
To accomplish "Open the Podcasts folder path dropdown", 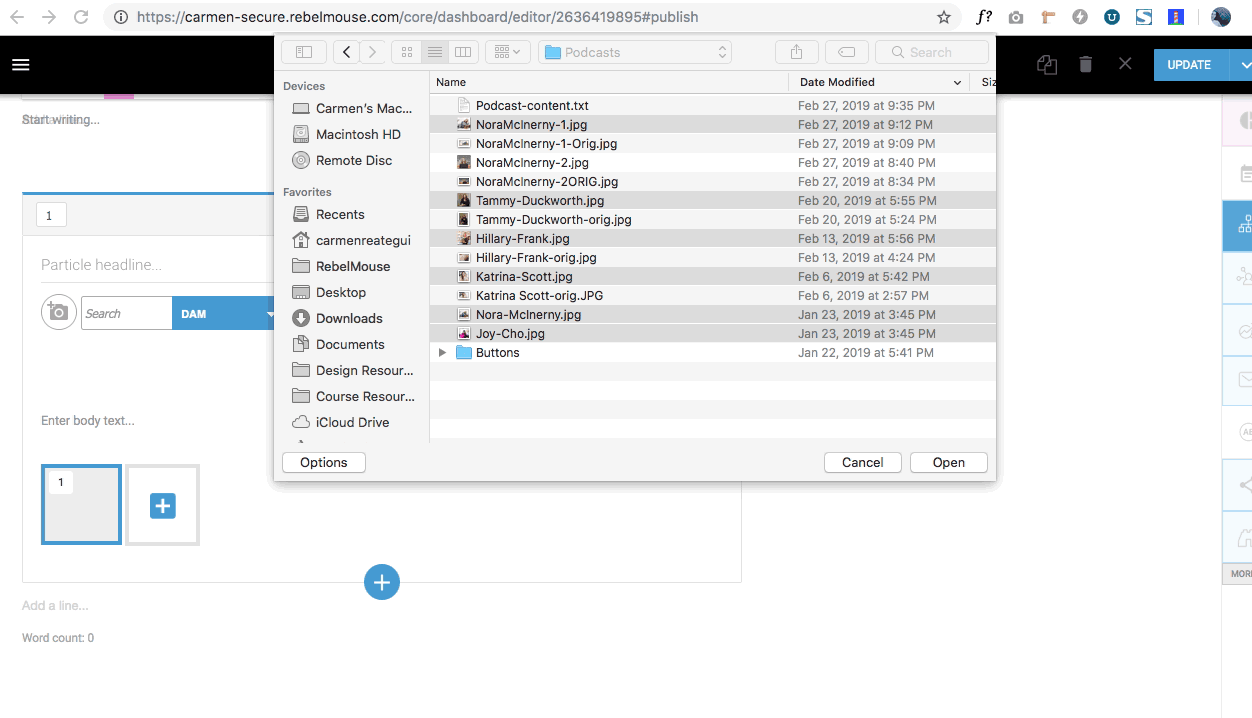I will (635, 52).
